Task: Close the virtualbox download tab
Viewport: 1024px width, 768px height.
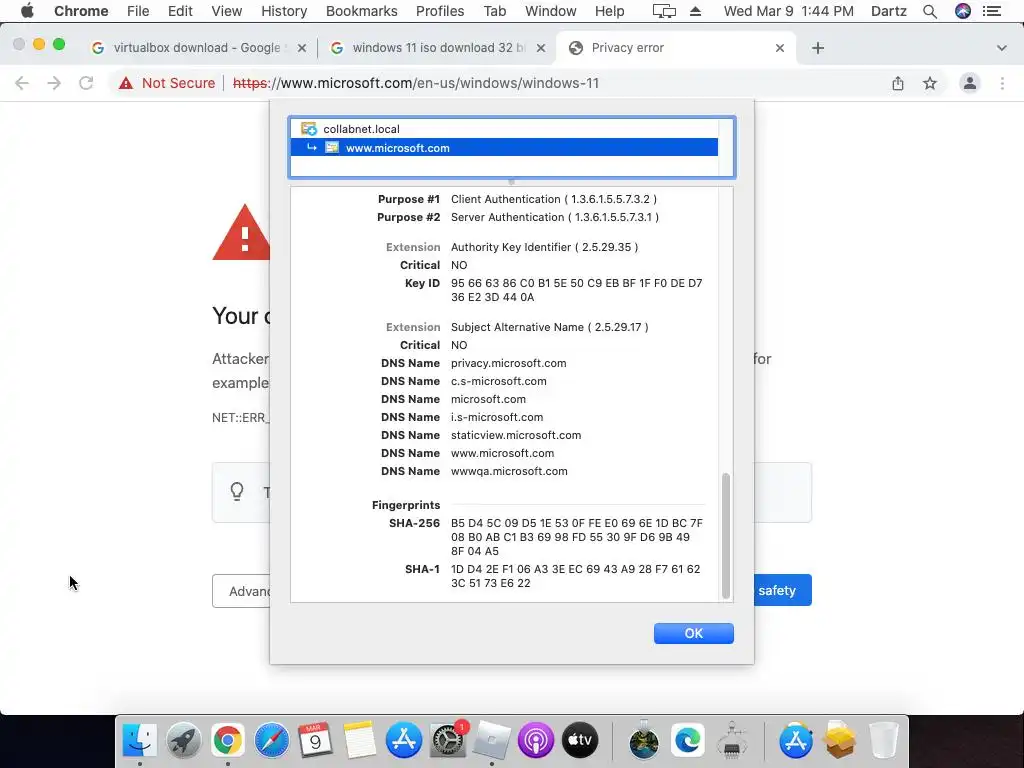Action: coord(302,48)
